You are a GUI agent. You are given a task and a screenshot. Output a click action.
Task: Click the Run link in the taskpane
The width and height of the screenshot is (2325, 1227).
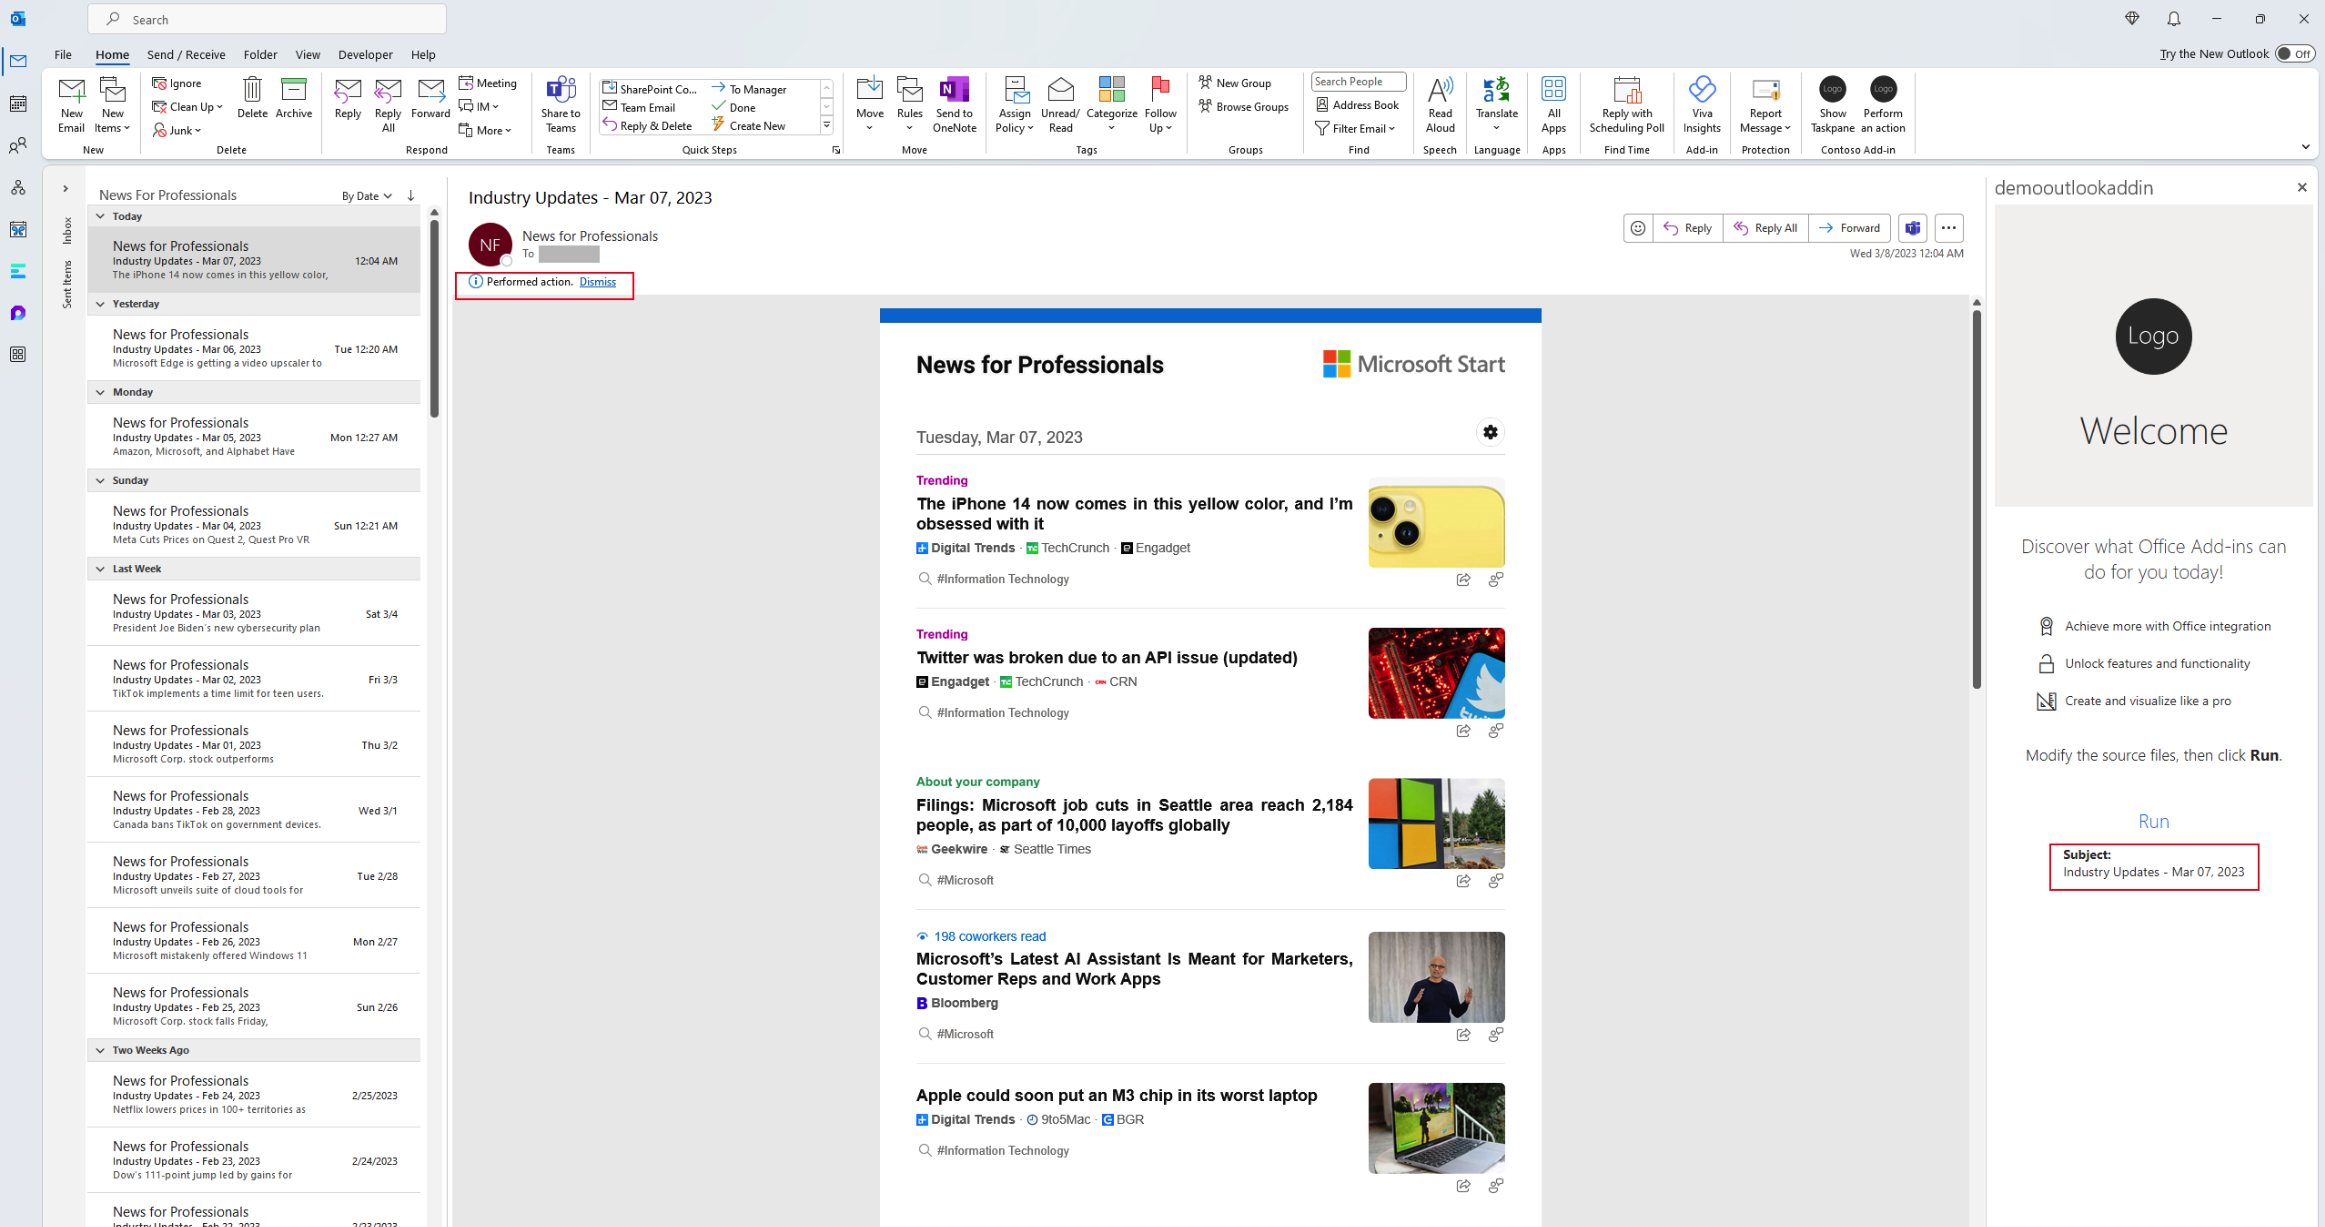coord(2153,821)
